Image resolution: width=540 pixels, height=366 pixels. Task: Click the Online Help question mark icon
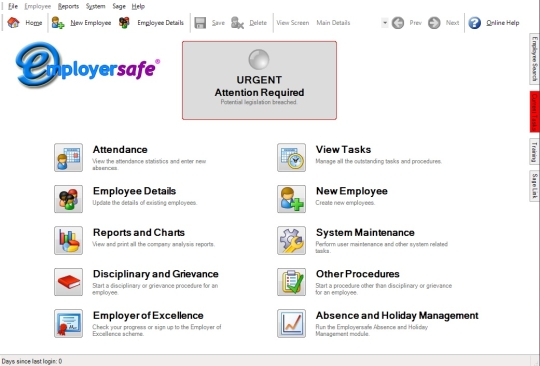(x=475, y=23)
